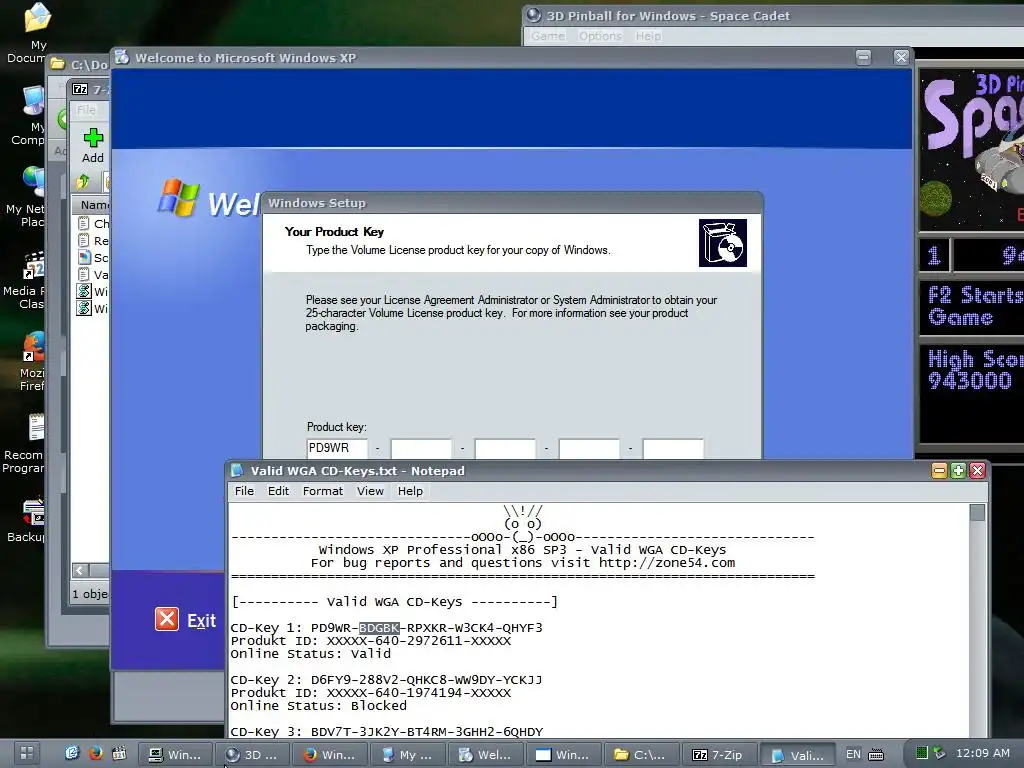Open the Format menu in Notepad
Image resolution: width=1024 pixels, height=768 pixels.
click(323, 491)
